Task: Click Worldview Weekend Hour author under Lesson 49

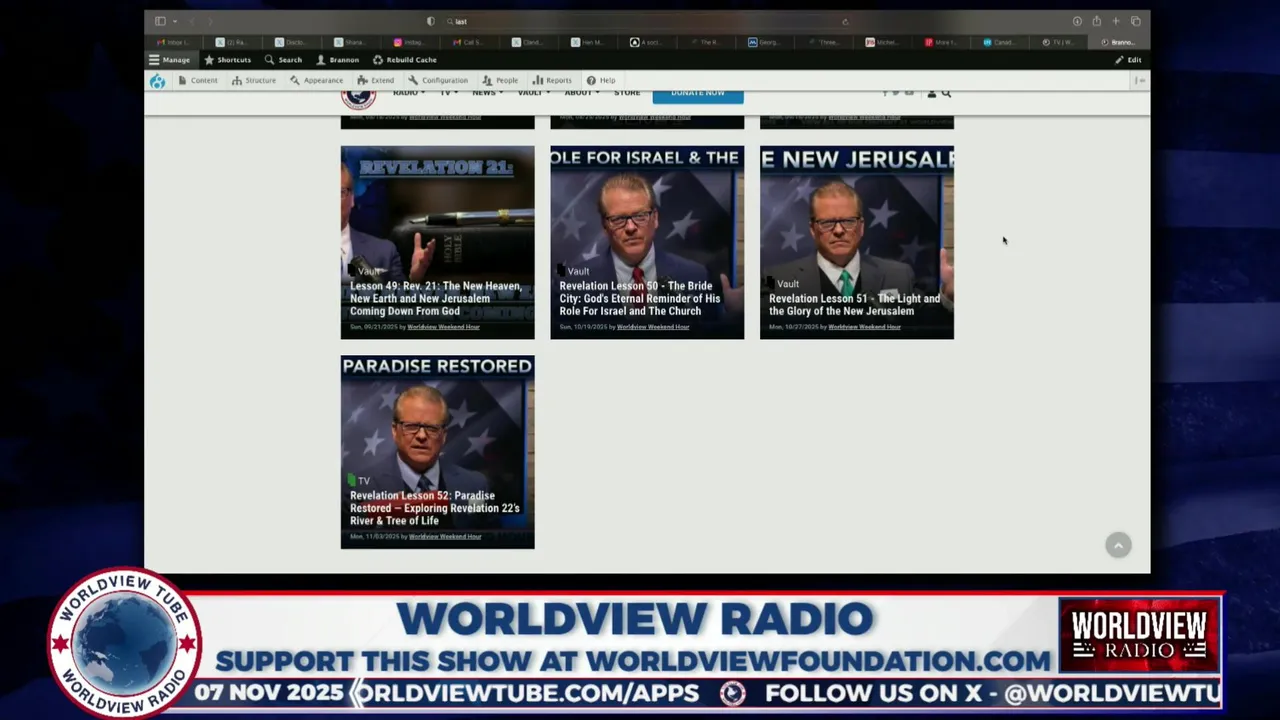Action: [x=443, y=327]
